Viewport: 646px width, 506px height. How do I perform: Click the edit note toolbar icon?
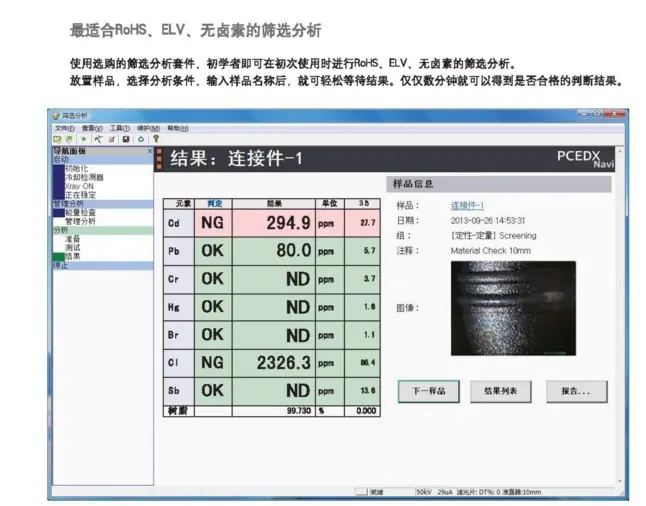point(112,139)
